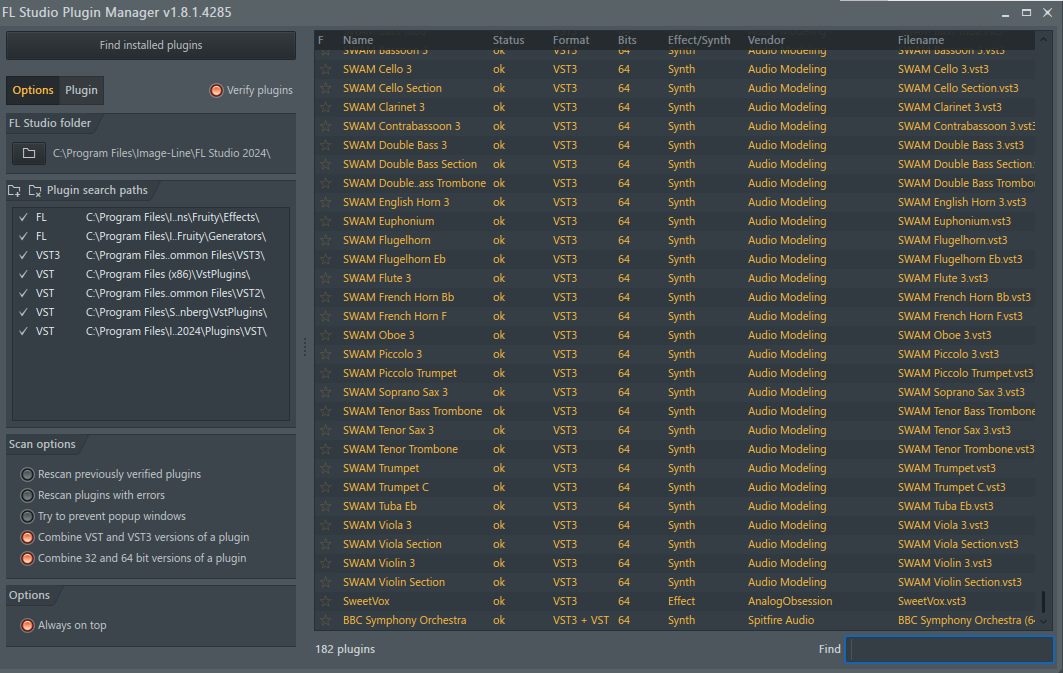
Task: Enable Rescan plugins with errors
Action: click(x=27, y=495)
